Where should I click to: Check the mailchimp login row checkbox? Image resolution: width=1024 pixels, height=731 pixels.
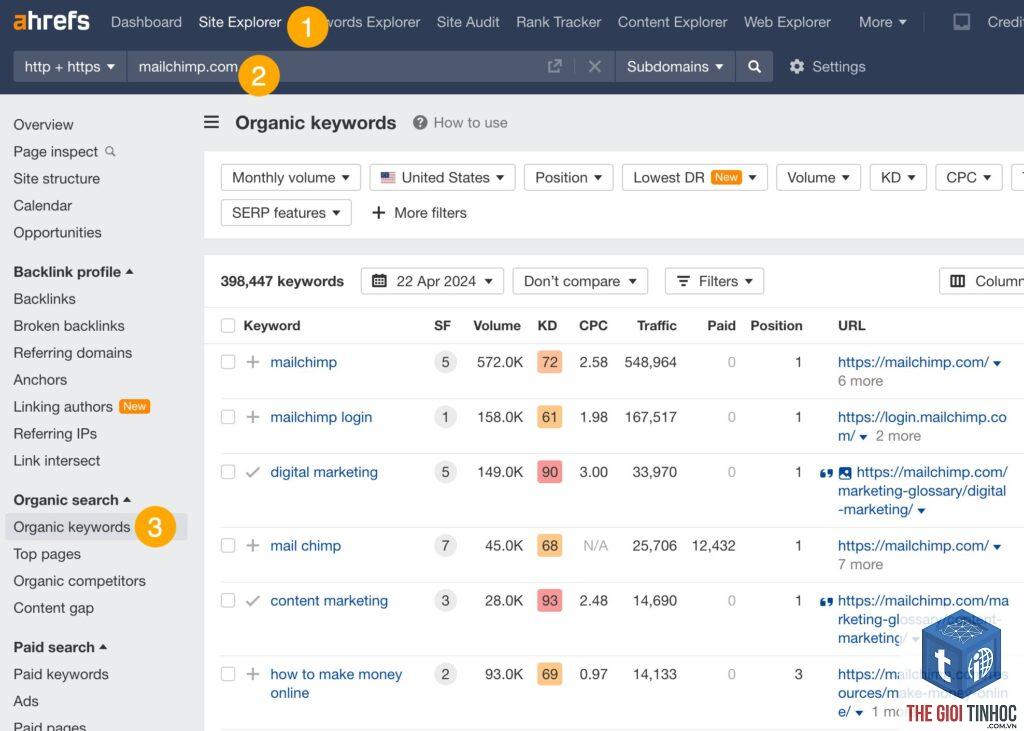point(228,417)
